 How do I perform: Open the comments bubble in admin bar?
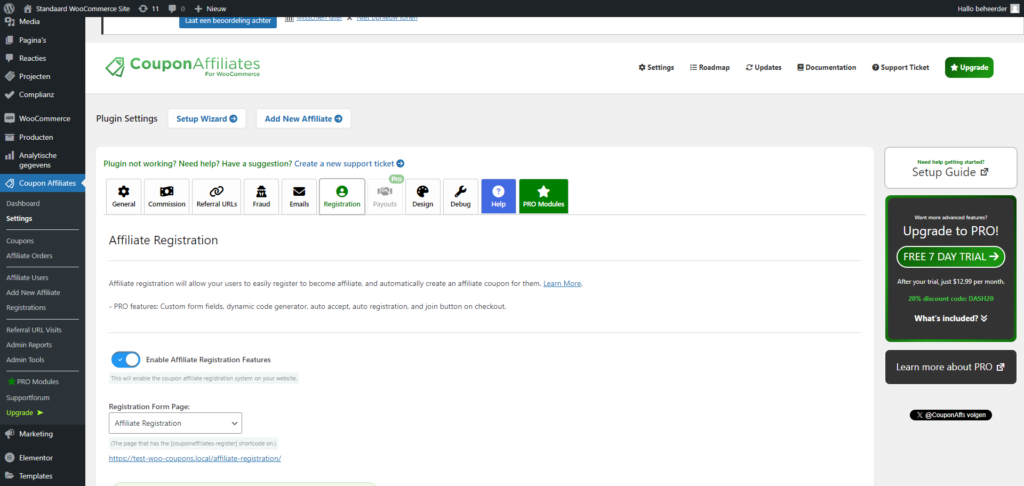point(176,9)
